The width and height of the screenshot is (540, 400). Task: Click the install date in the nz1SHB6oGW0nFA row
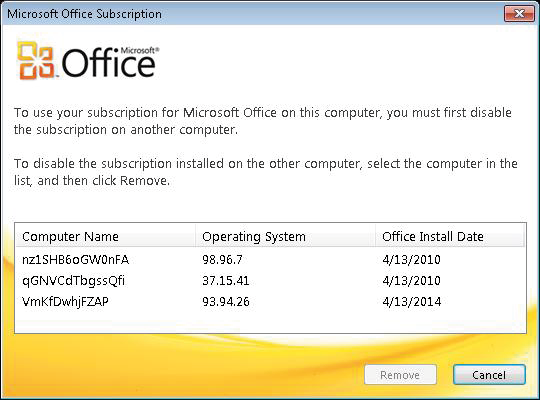click(x=412, y=259)
